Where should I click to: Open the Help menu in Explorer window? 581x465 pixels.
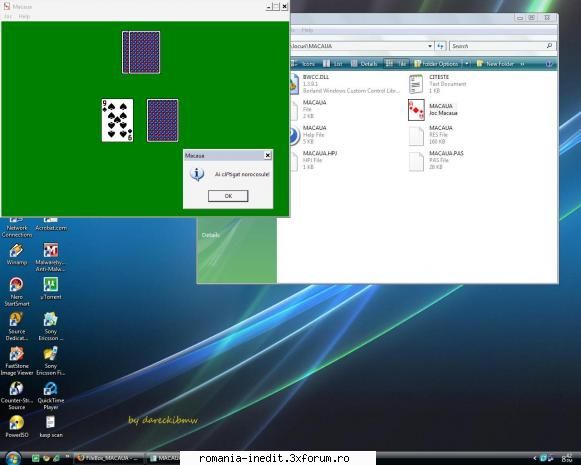click(307, 30)
